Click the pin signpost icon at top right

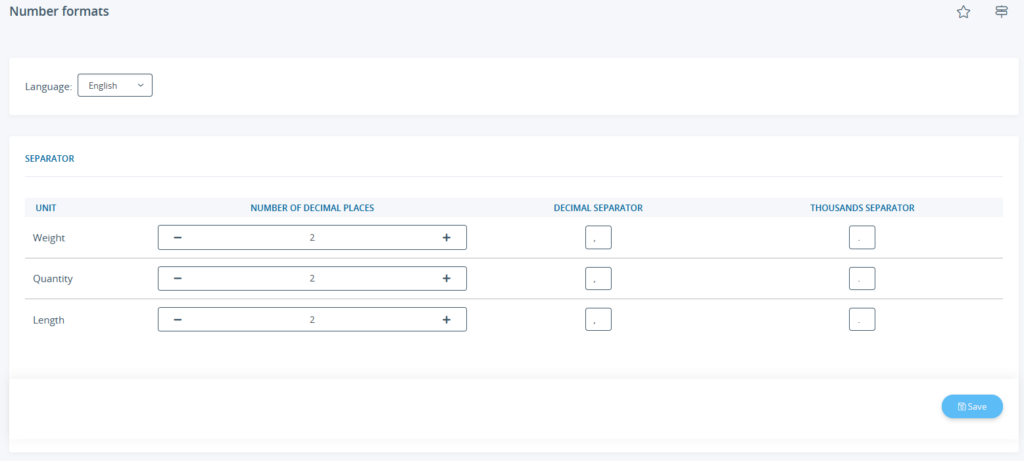(x=1001, y=12)
